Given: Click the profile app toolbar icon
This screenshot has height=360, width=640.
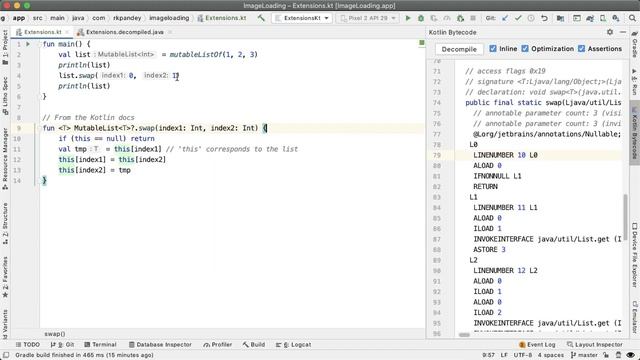Looking at the screenshot, I should coord(447,18).
